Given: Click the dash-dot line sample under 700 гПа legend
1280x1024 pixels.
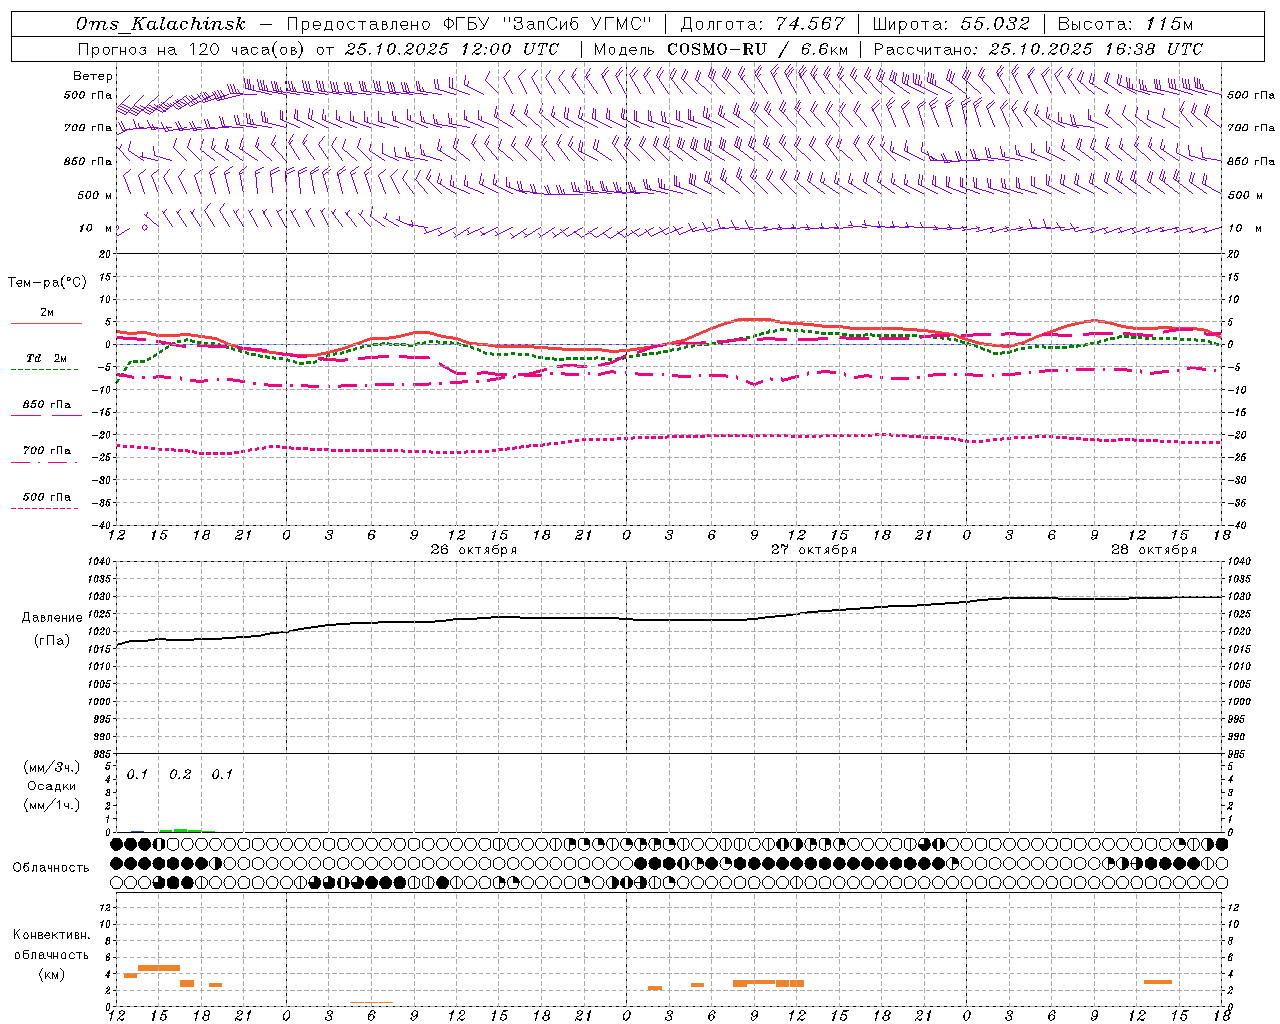Looking at the screenshot, I should click(46, 462).
